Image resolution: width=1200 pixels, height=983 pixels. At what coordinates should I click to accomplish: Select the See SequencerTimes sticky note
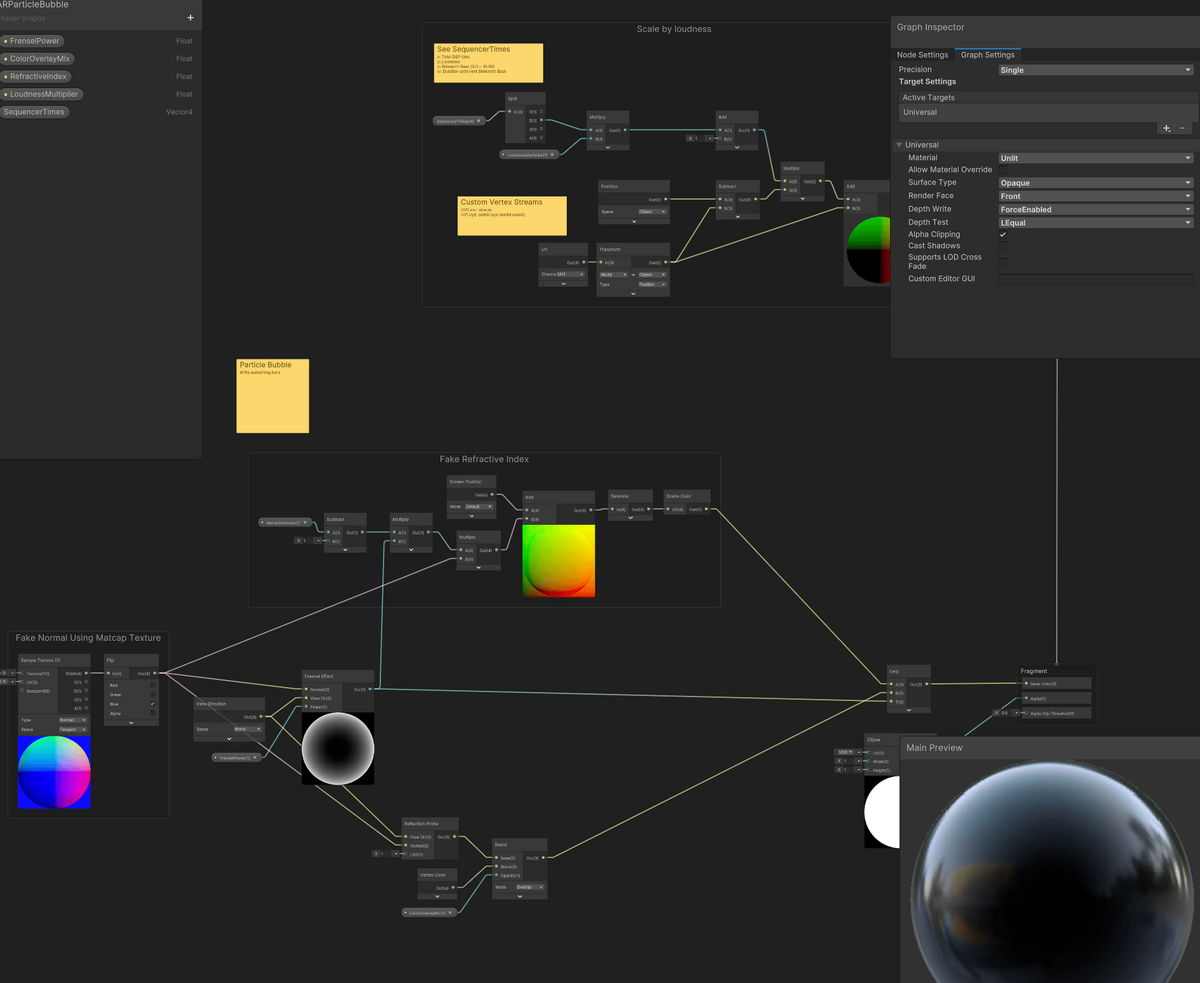coord(489,62)
